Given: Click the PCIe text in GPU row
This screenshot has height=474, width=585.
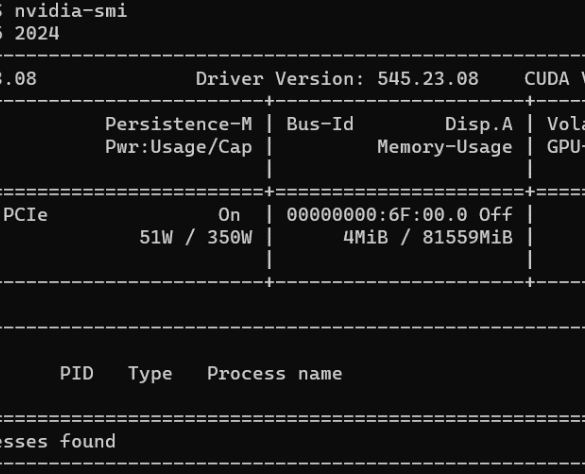Looking at the screenshot, I should coord(25,215).
